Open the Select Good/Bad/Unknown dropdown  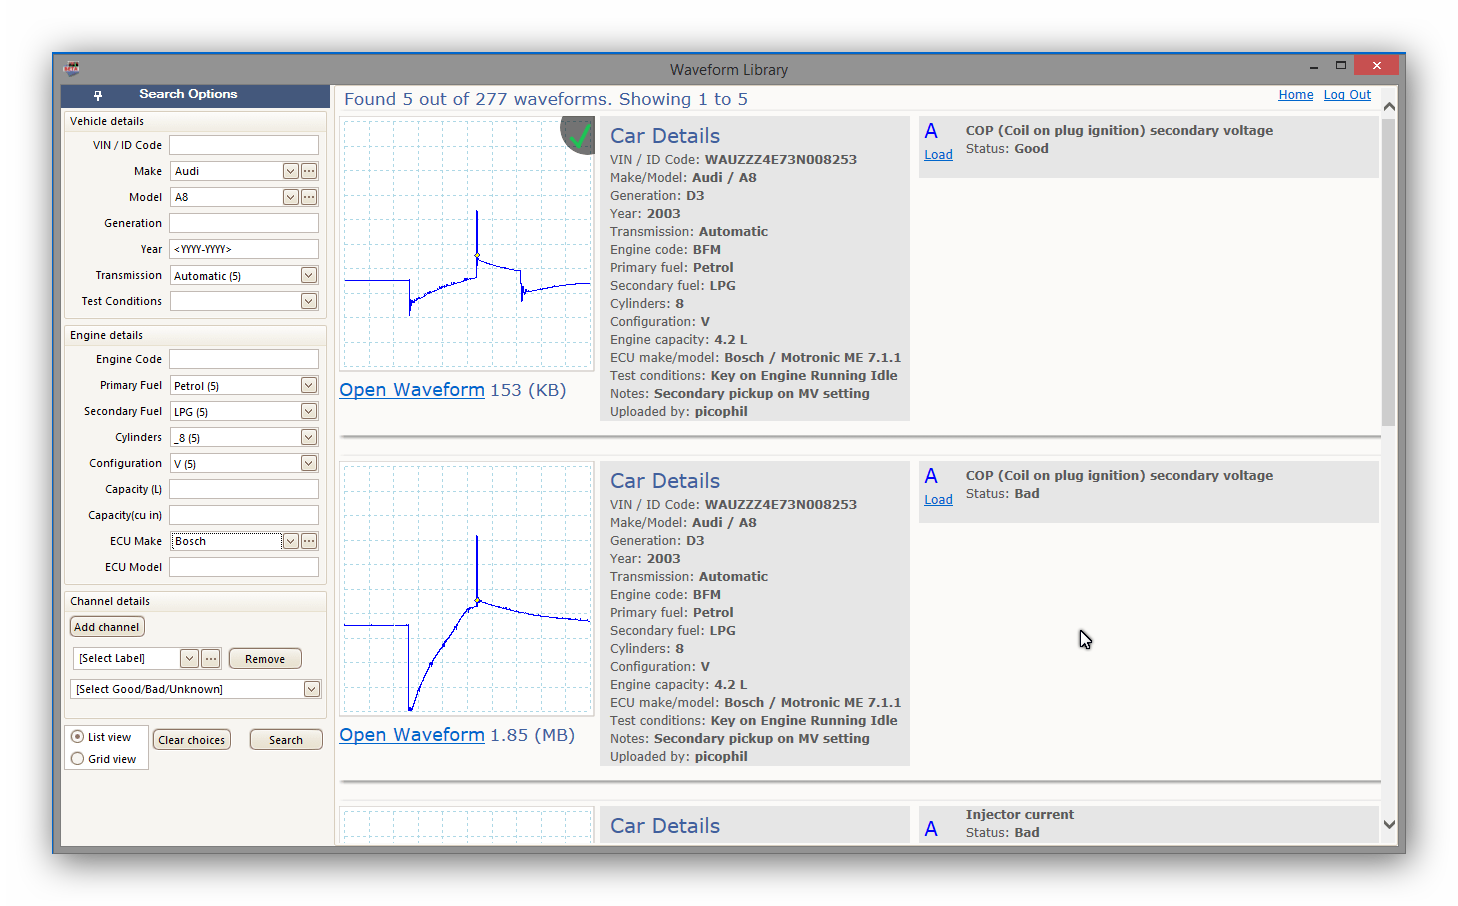(312, 689)
